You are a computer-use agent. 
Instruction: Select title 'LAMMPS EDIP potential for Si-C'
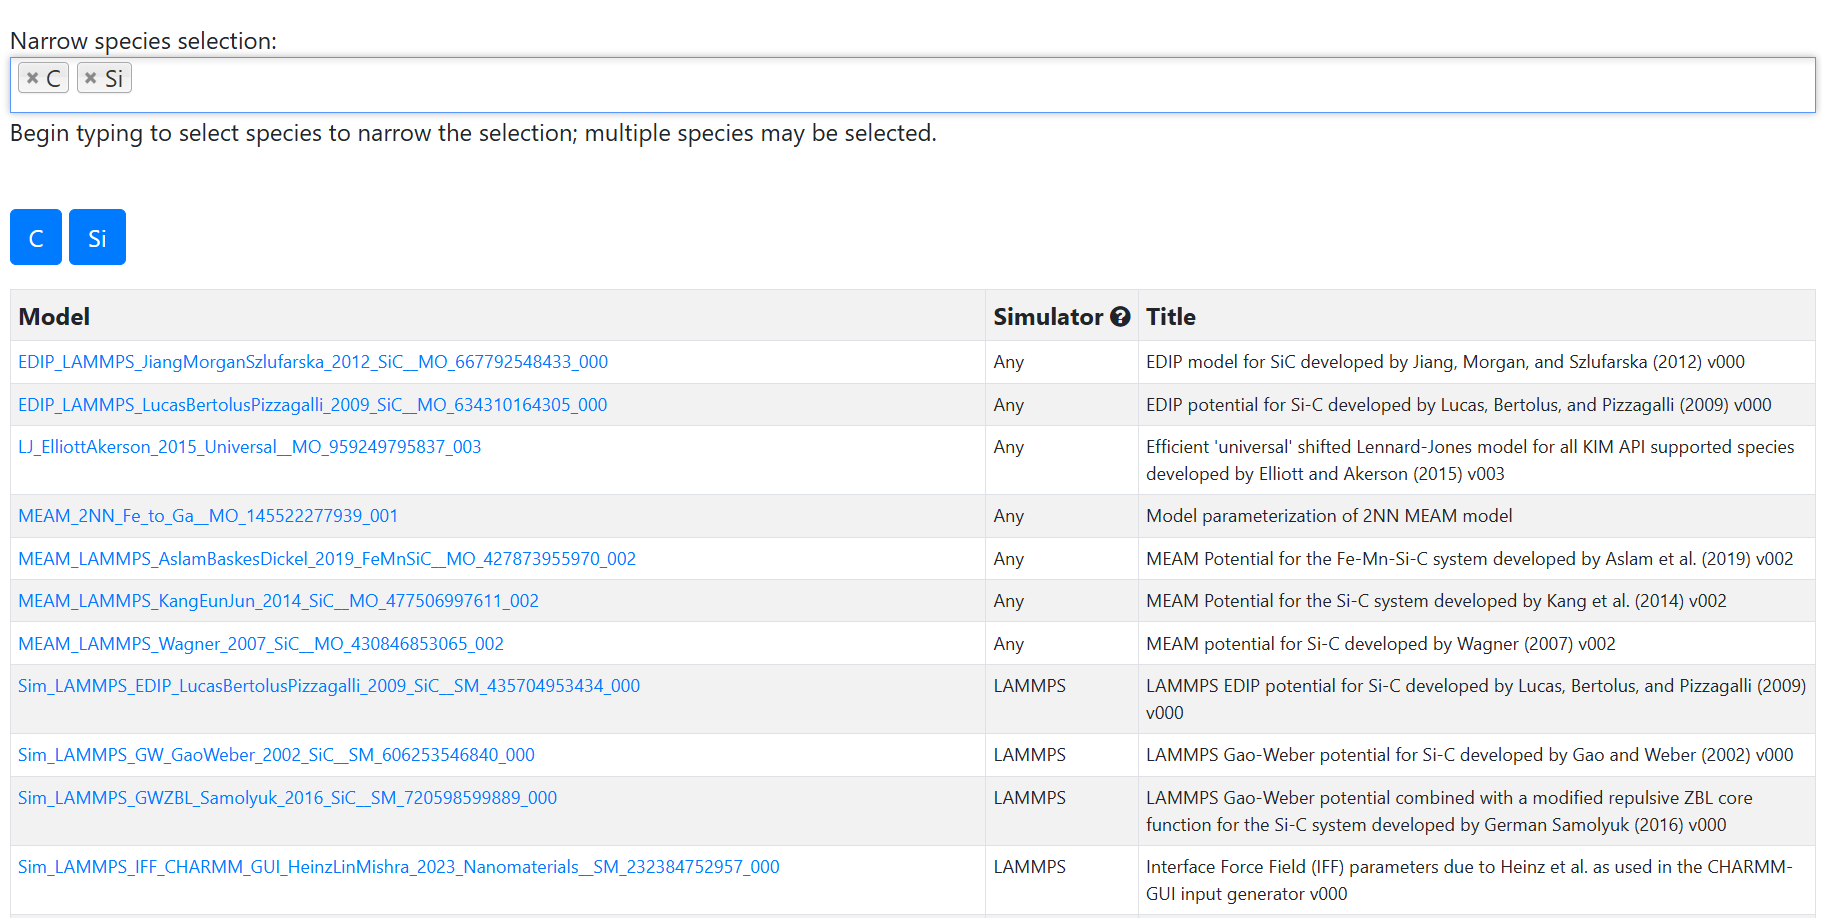click(x=1476, y=699)
